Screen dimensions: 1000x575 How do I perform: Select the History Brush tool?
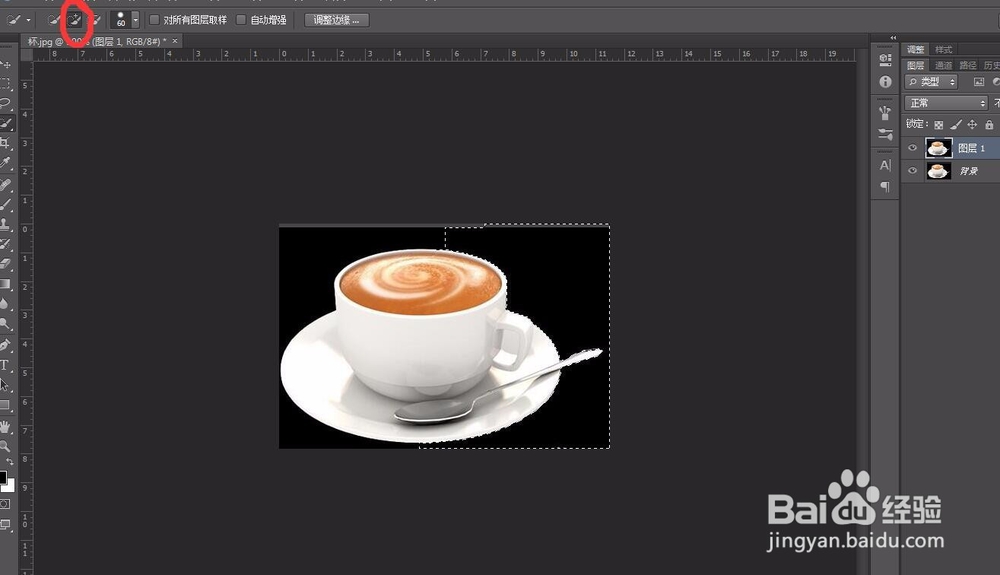tap(5, 244)
